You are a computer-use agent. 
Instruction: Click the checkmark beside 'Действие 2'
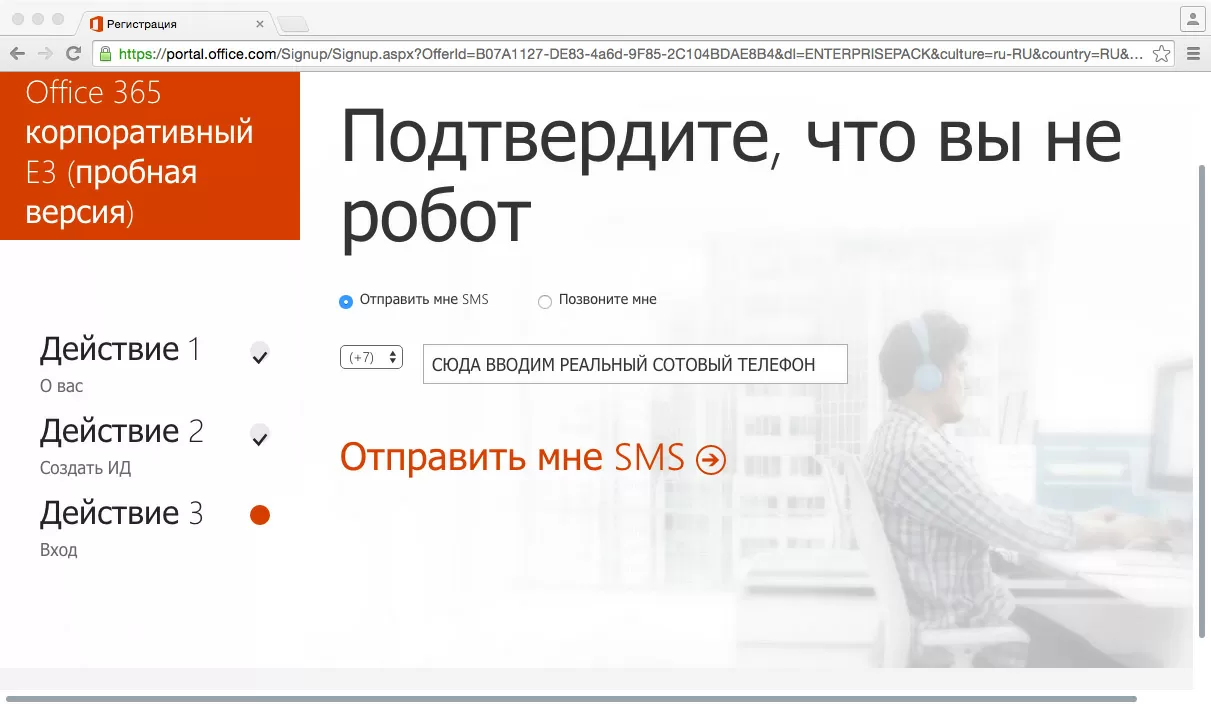click(x=260, y=436)
